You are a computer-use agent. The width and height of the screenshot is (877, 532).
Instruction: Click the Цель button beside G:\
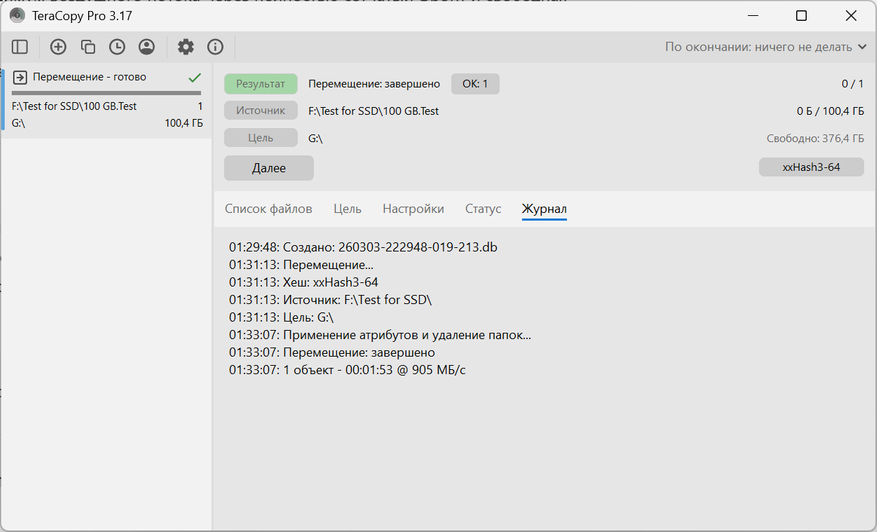(261, 138)
